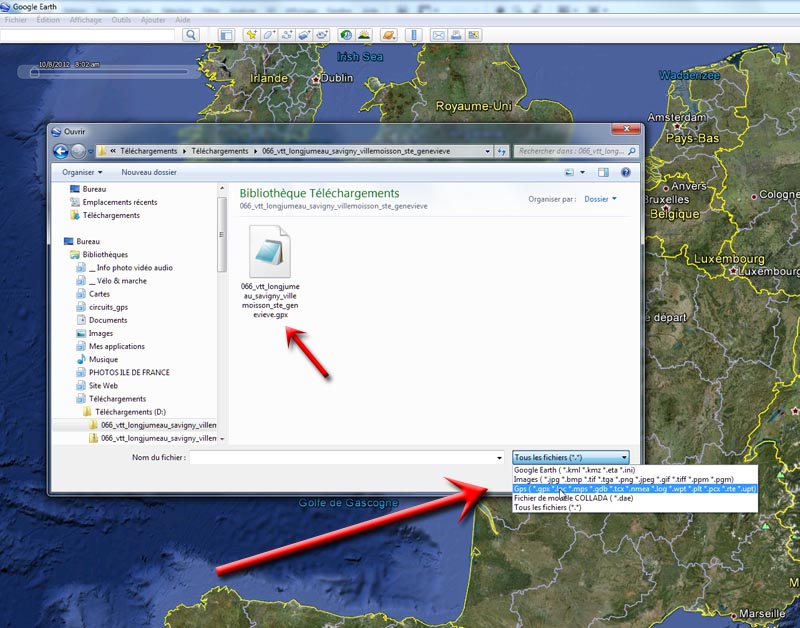Select the Add Placemark pushpin tool

pos(252,35)
